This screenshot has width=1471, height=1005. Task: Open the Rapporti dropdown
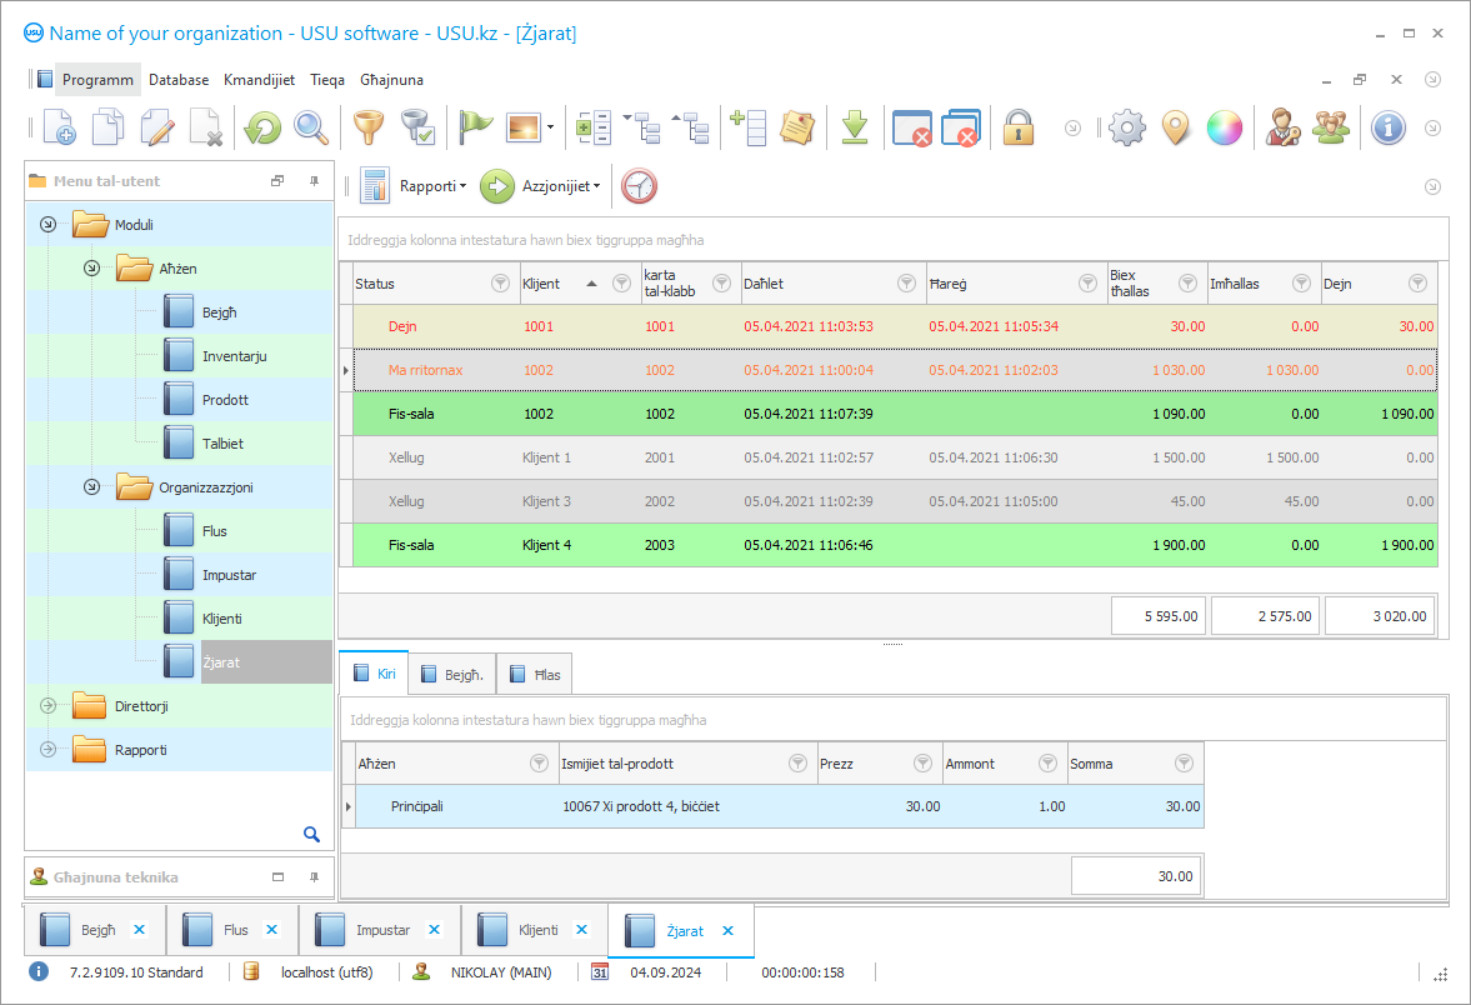point(432,186)
